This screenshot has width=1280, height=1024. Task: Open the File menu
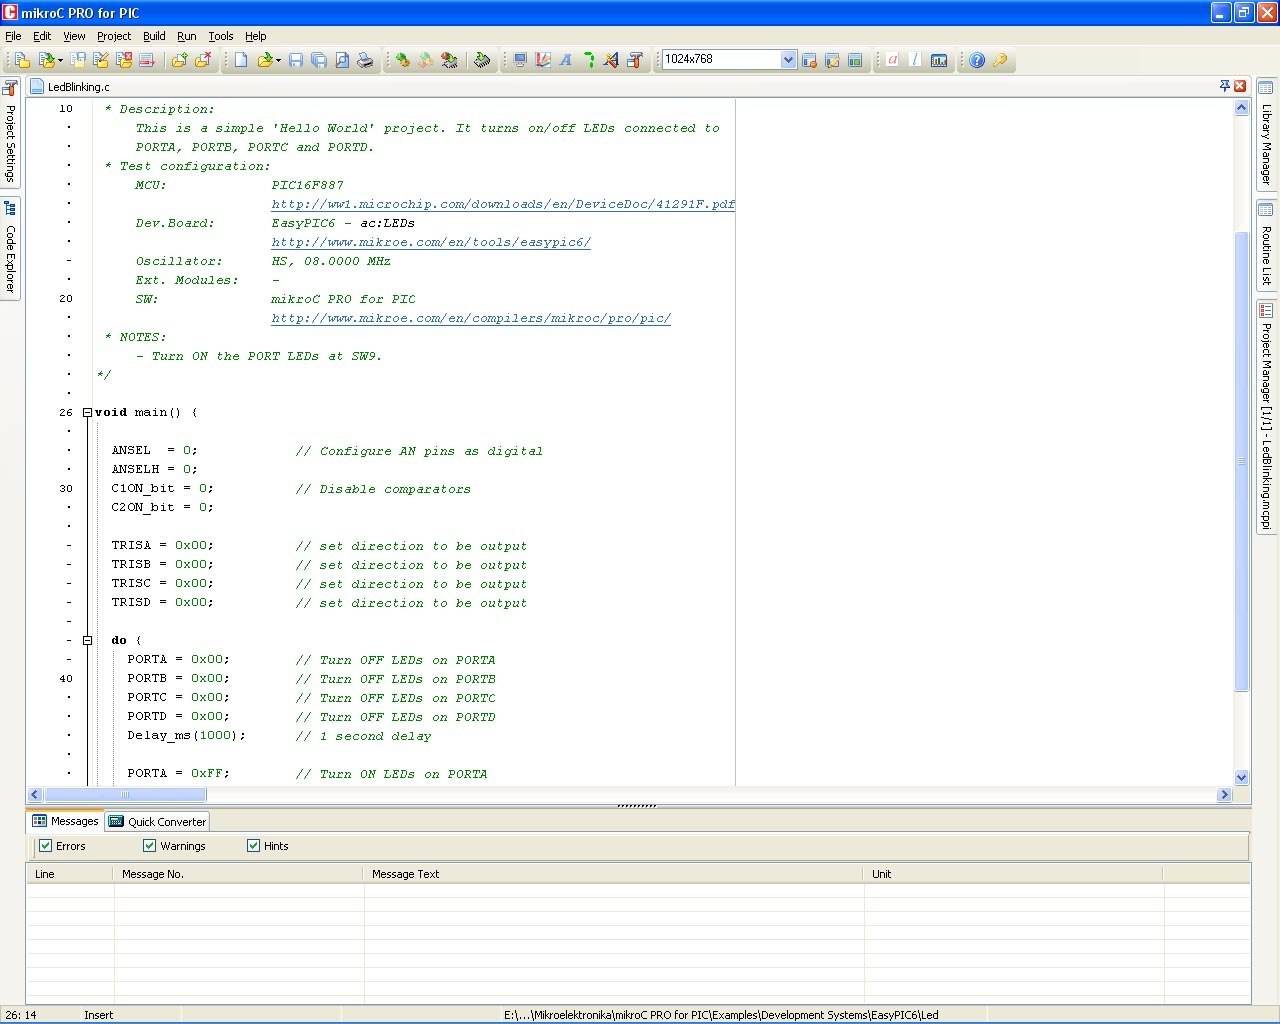tap(13, 36)
